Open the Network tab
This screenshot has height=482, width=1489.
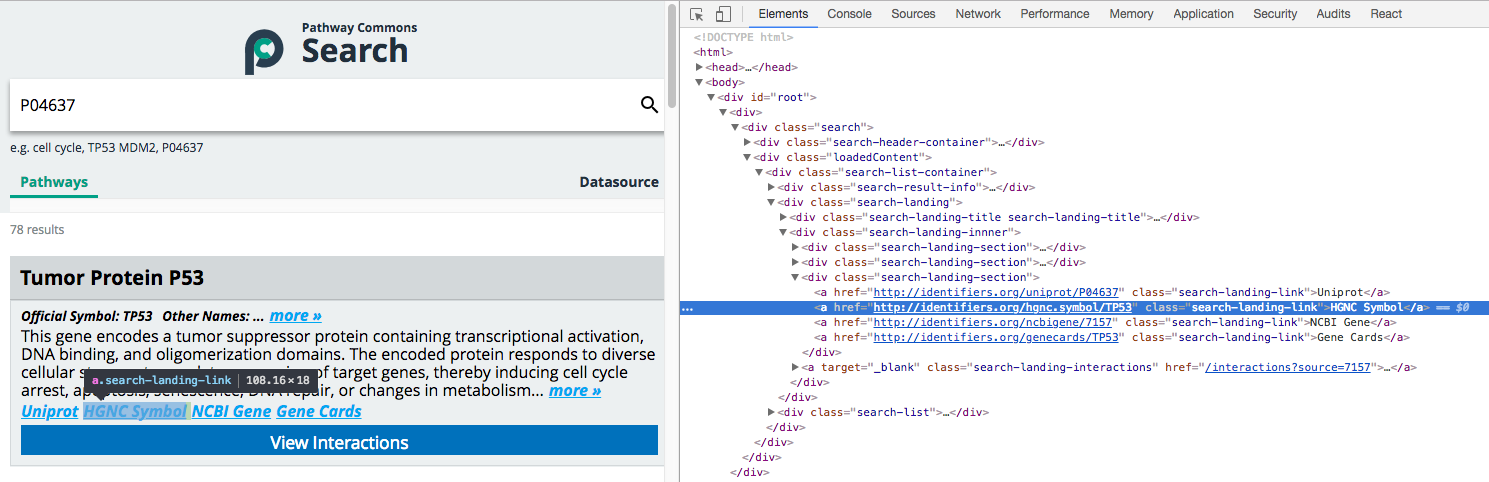(x=978, y=14)
